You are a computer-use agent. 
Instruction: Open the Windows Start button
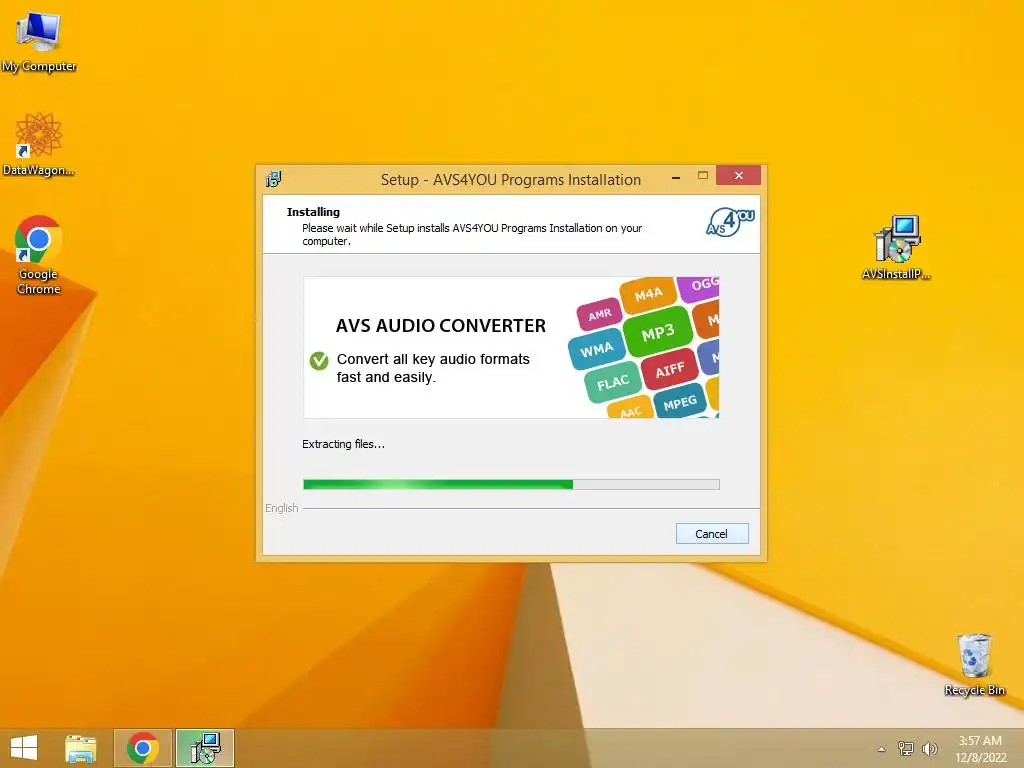(24, 748)
